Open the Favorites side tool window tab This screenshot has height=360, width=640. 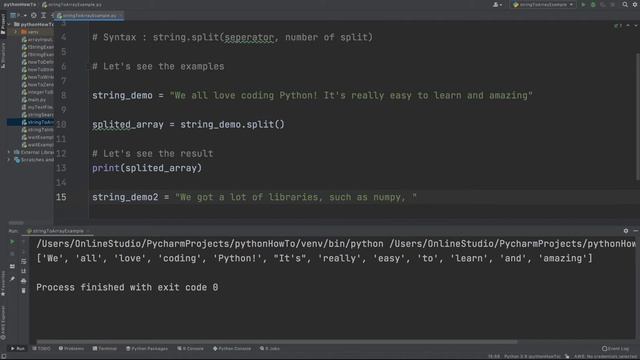click(x=3, y=283)
